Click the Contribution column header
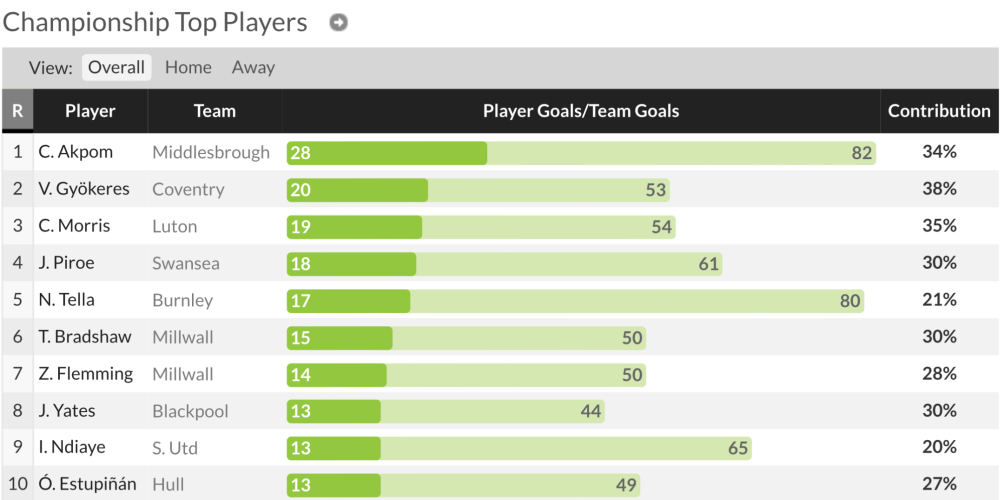The image size is (1004, 500). coord(939,111)
